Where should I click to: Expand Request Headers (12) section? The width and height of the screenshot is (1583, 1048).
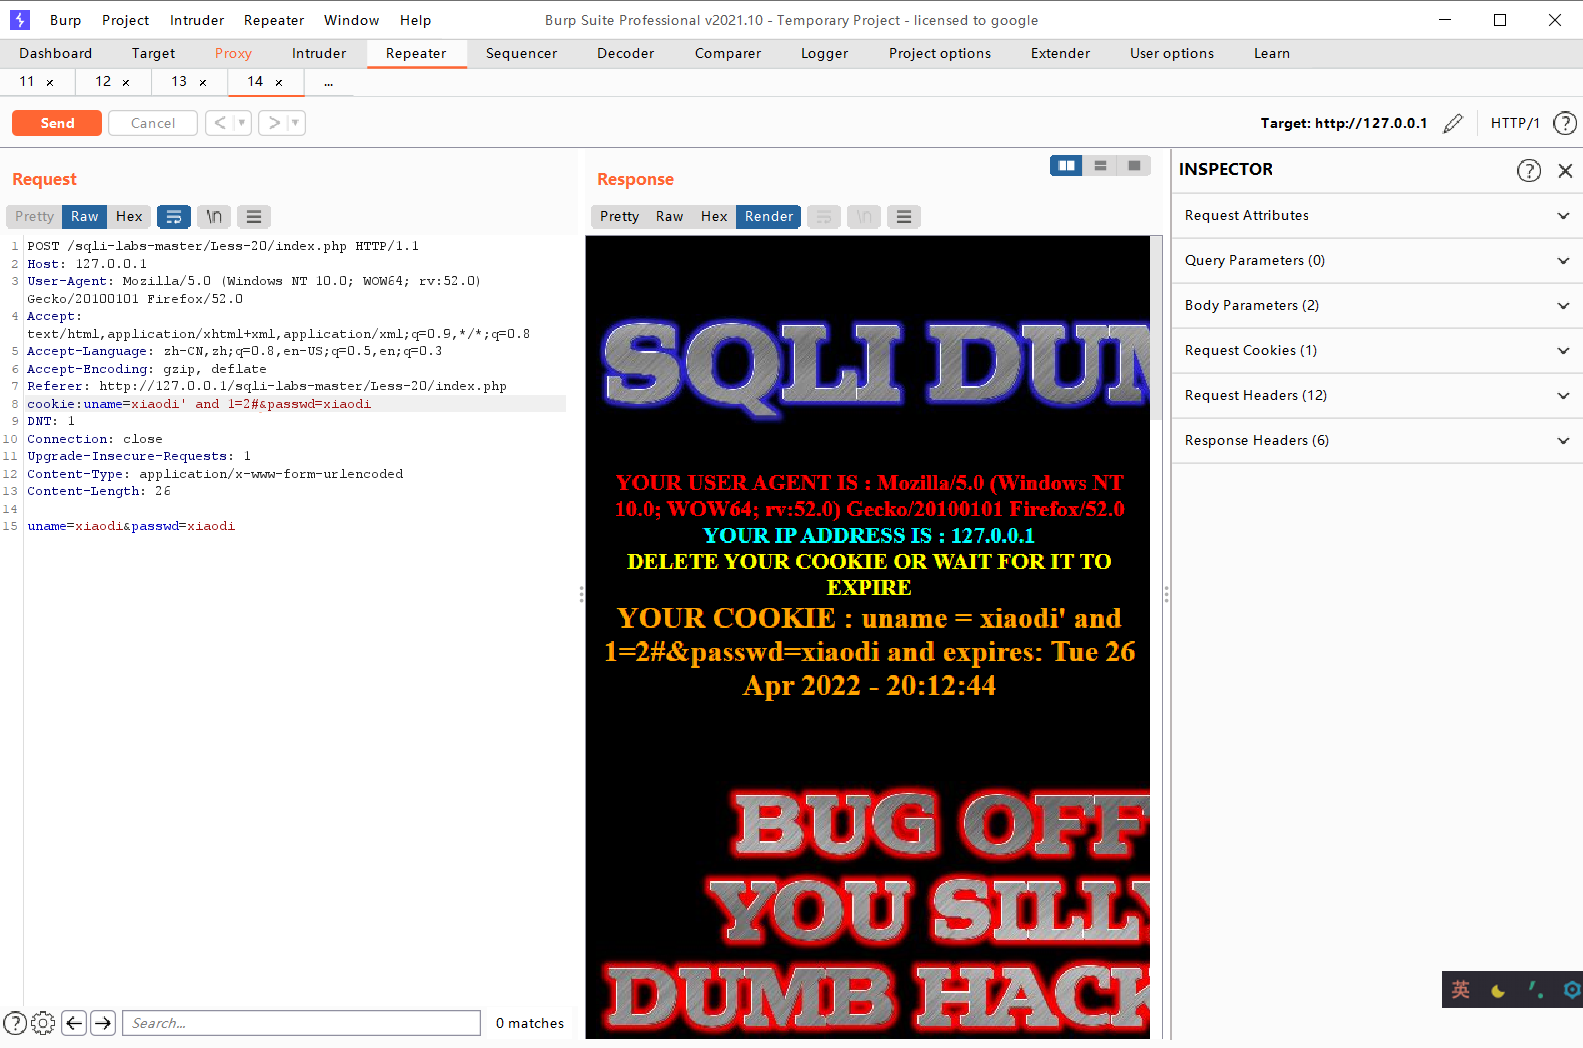point(1377,396)
